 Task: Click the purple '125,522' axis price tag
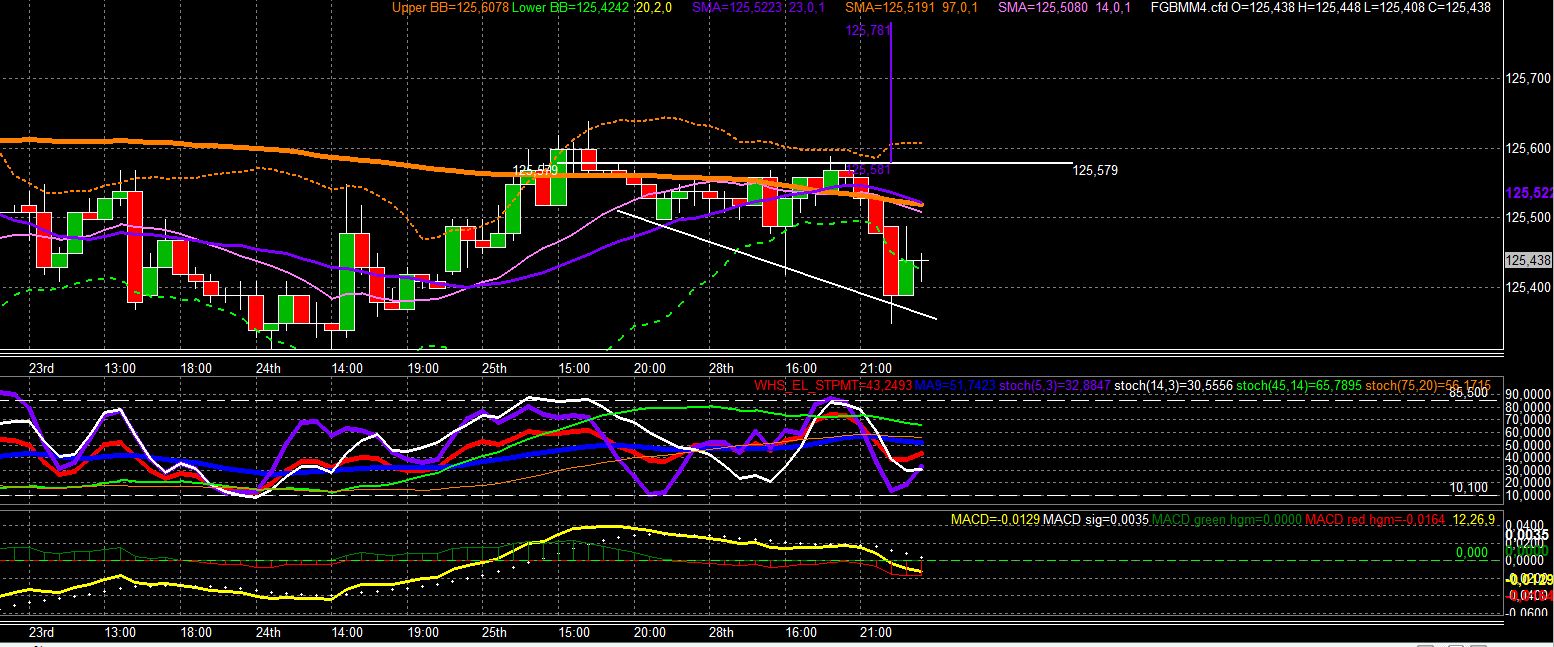tap(1530, 192)
